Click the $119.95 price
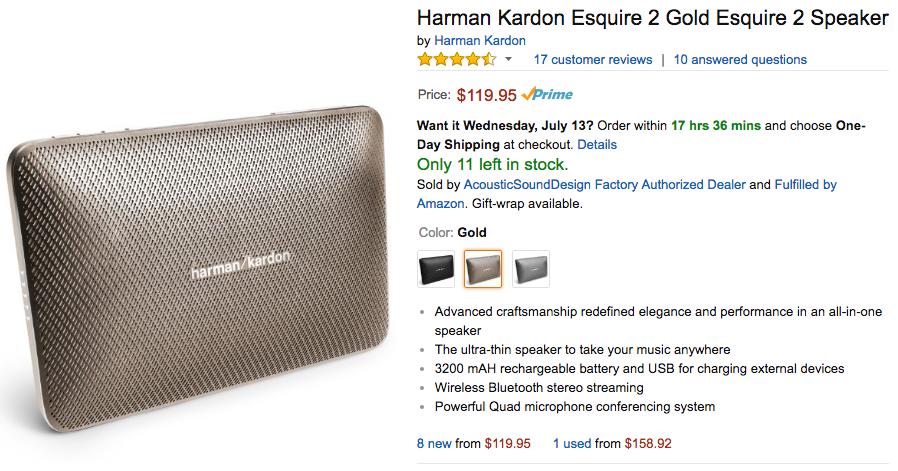This screenshot has height=471, width=898. click(487, 96)
